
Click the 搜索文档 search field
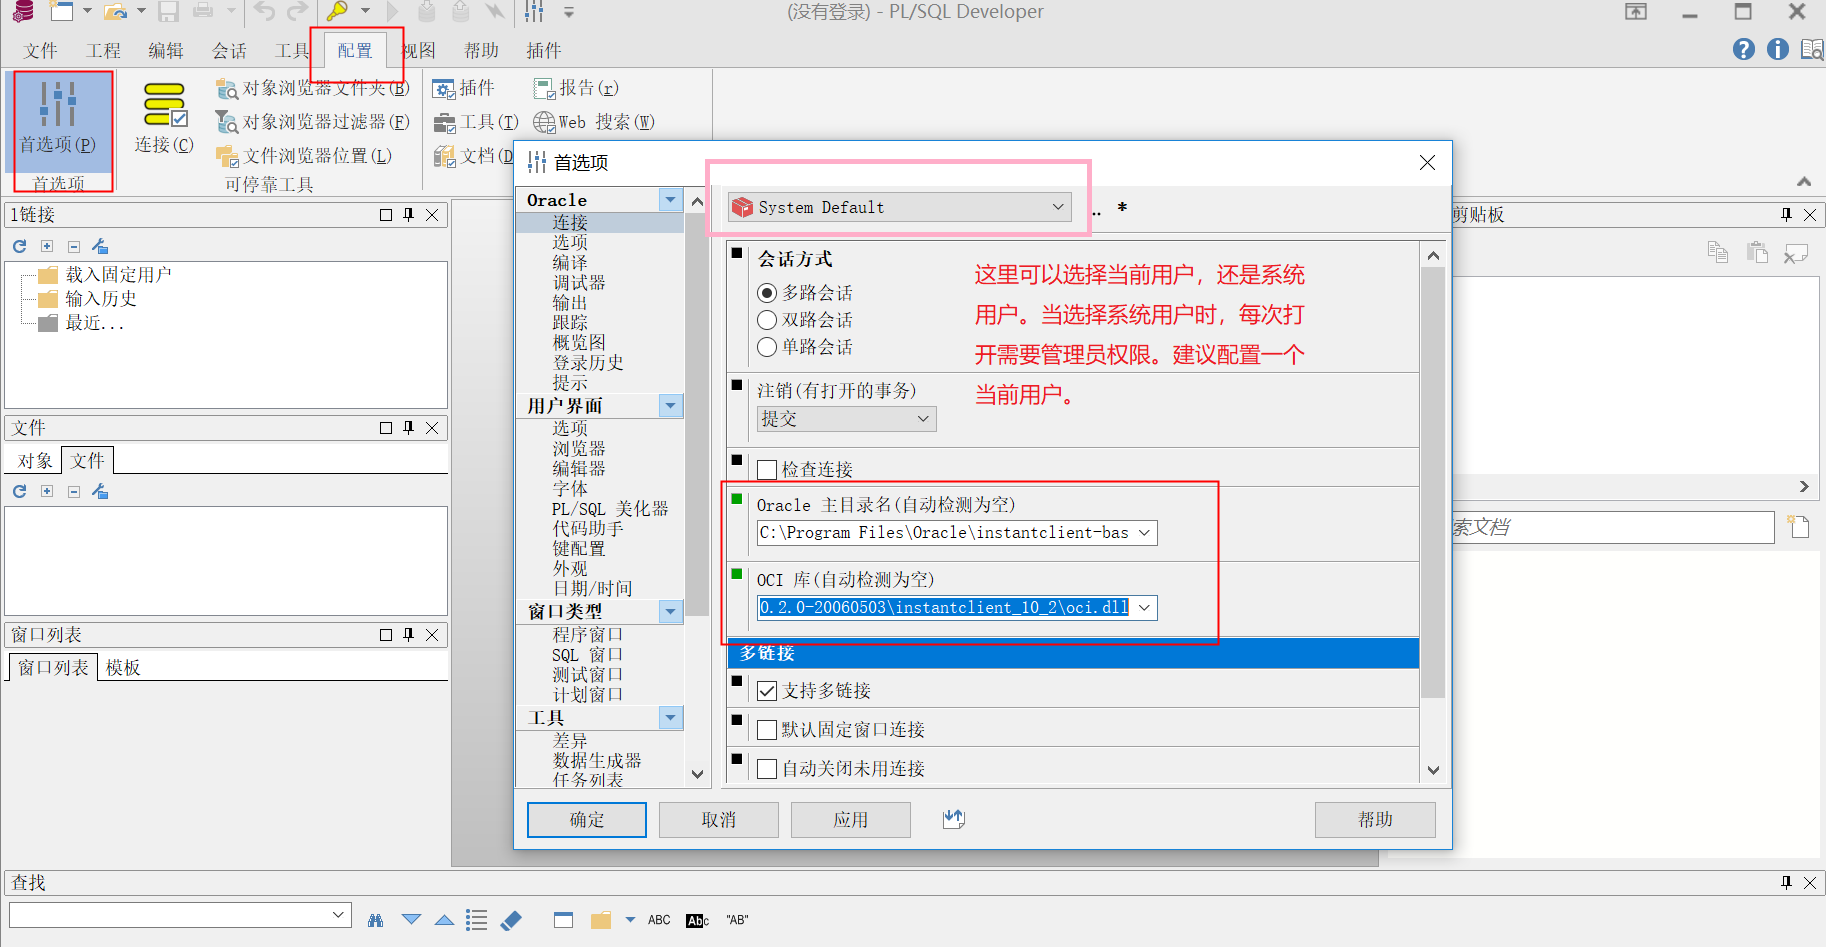(x=1611, y=527)
